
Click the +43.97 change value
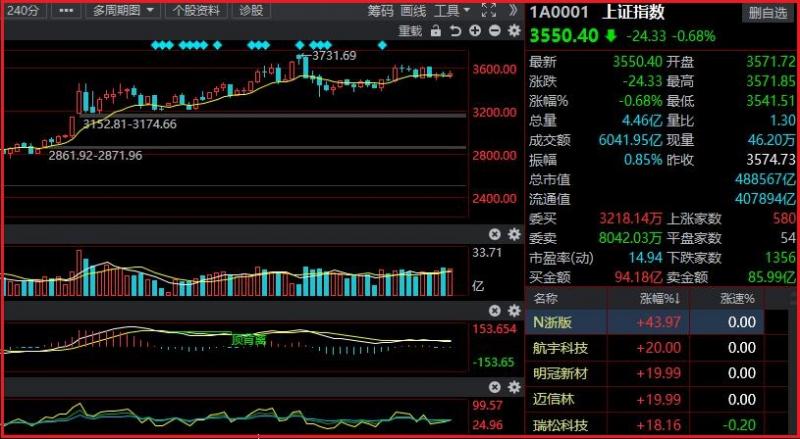click(658, 322)
